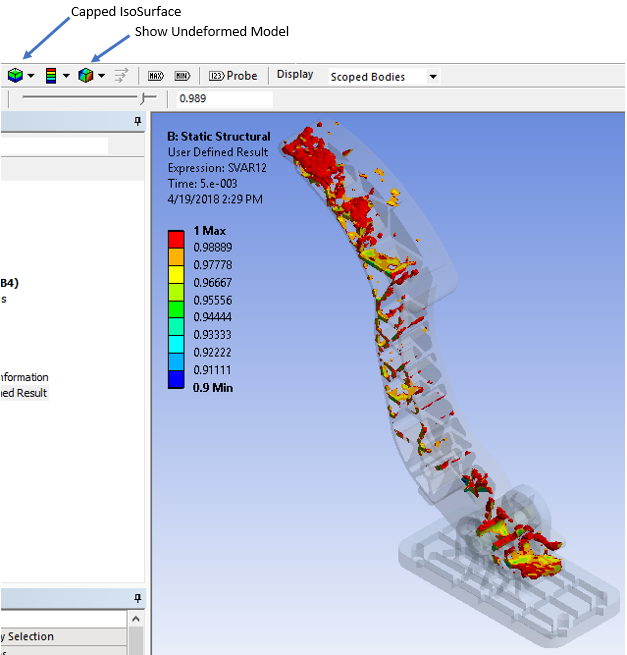Click the Display label in toolbar
This screenshot has width=627, height=655.
click(295, 74)
